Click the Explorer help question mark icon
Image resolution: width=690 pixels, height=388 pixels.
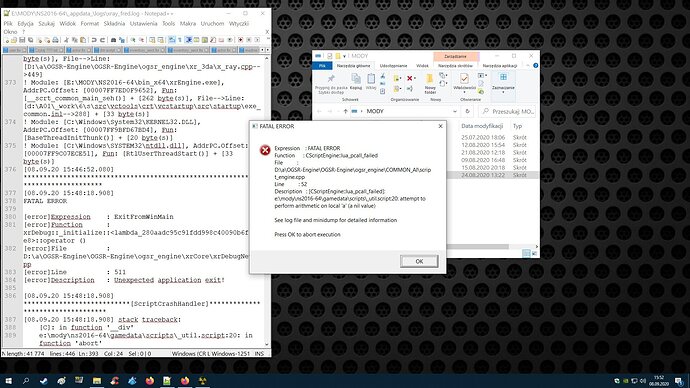(x=536, y=66)
